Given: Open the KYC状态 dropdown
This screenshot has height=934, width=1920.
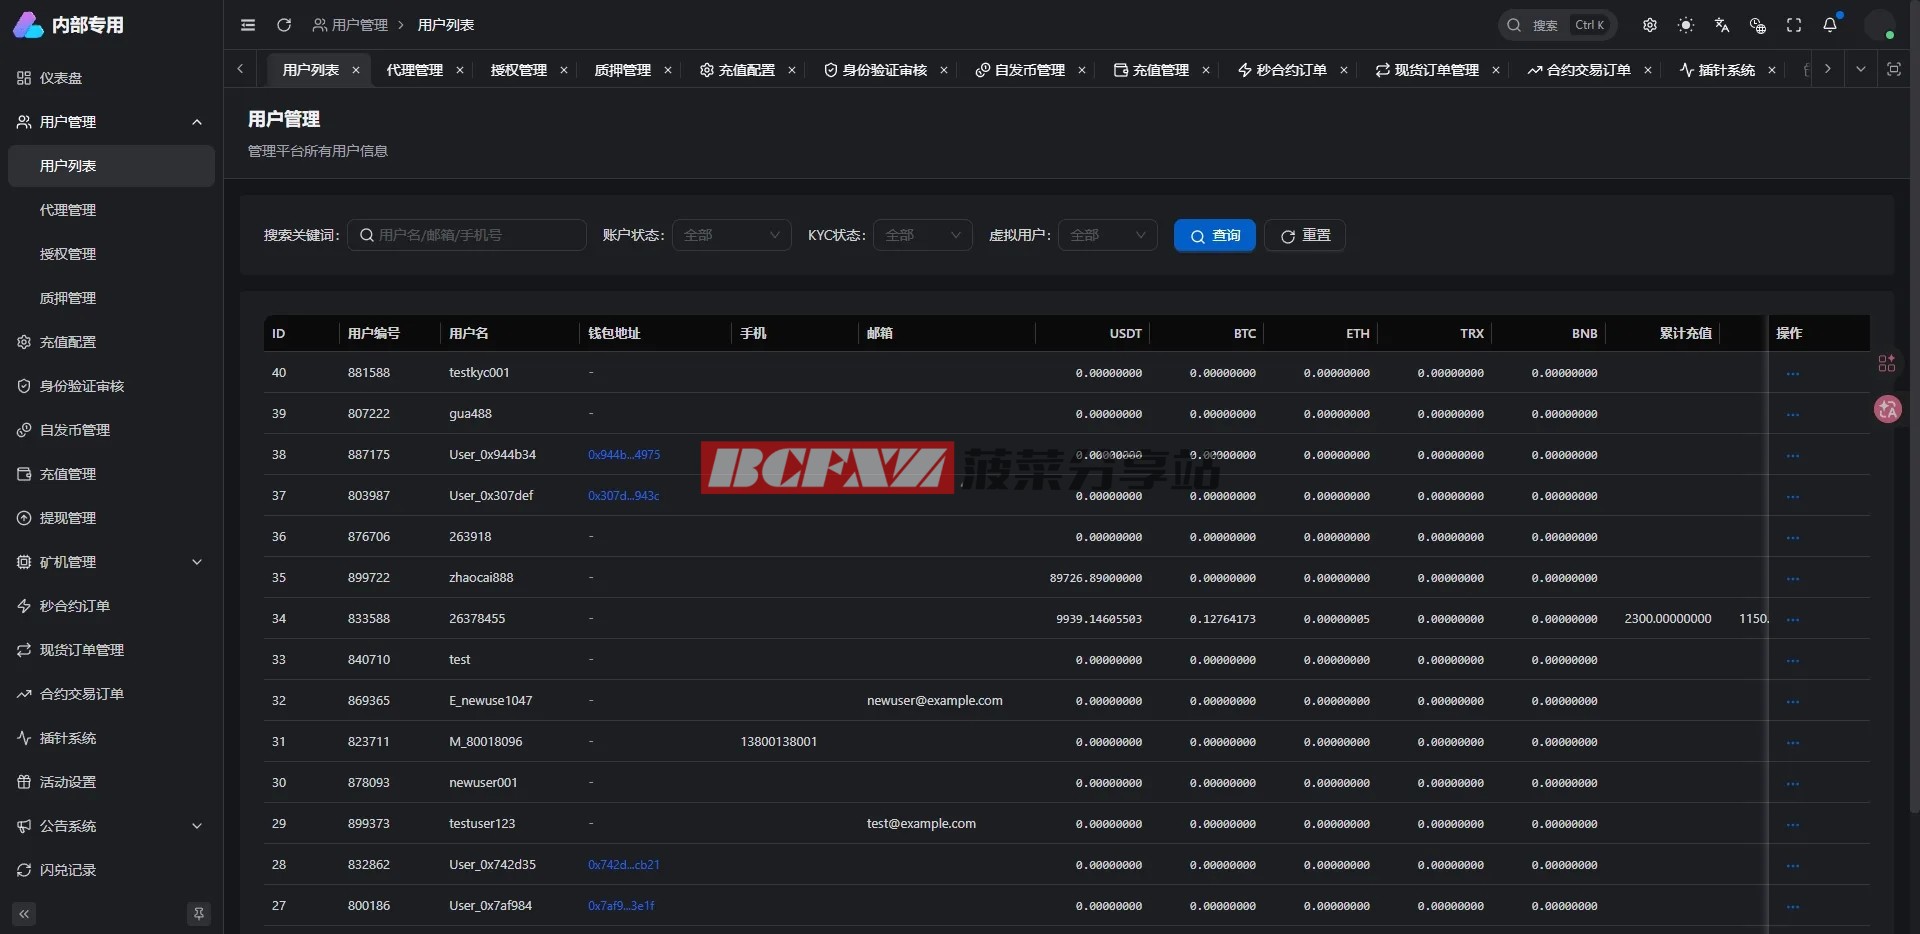Looking at the screenshot, I should (x=922, y=235).
